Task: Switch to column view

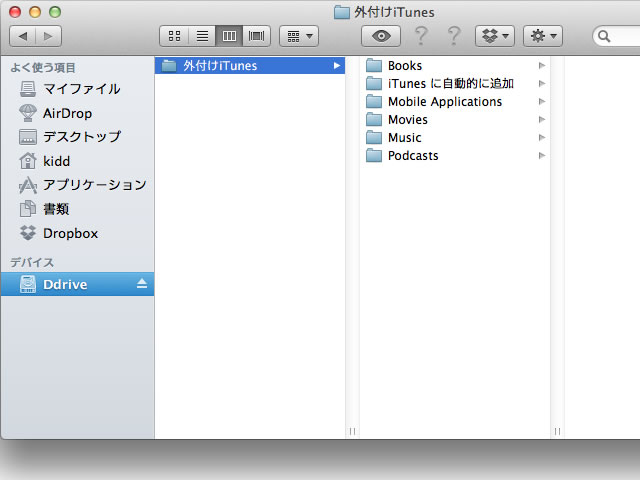Action: 229,36
